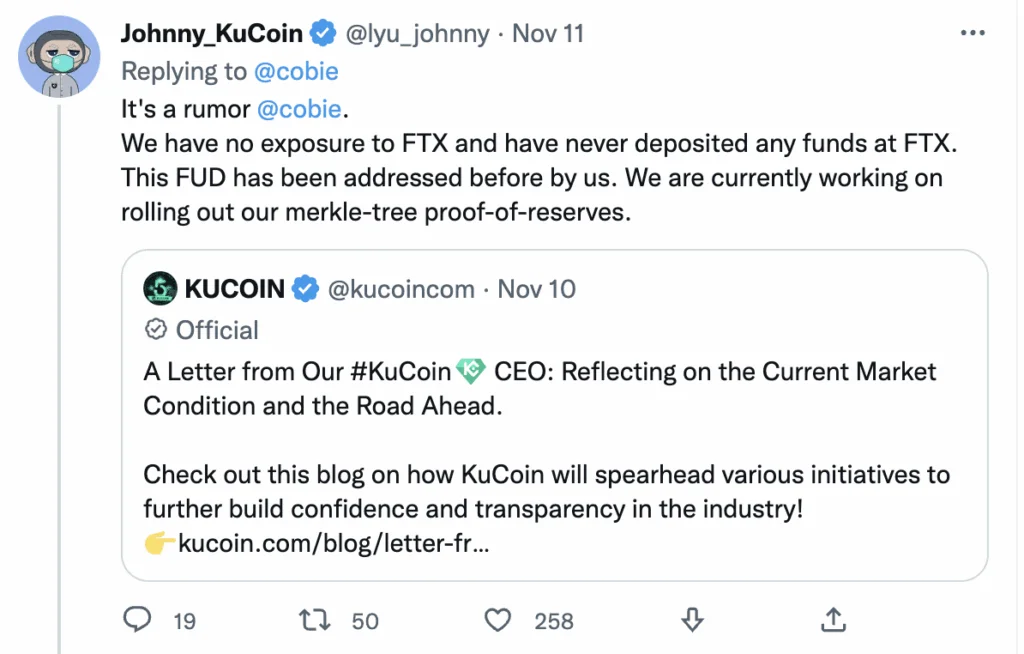The width and height of the screenshot is (1024, 654).
Task: Click the Nov 11 timestamp
Action: coord(548,32)
